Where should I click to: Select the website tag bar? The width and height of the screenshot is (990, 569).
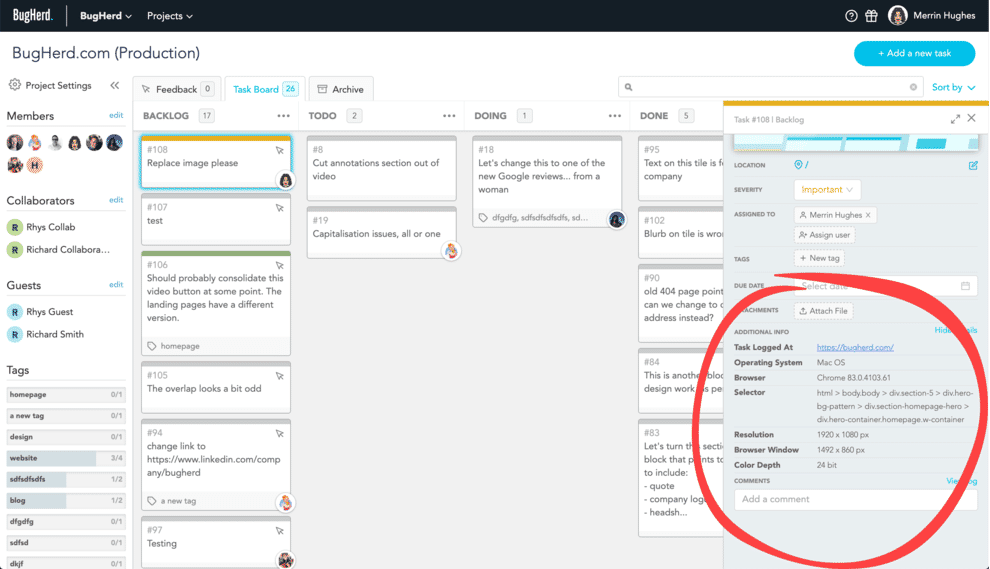point(66,458)
